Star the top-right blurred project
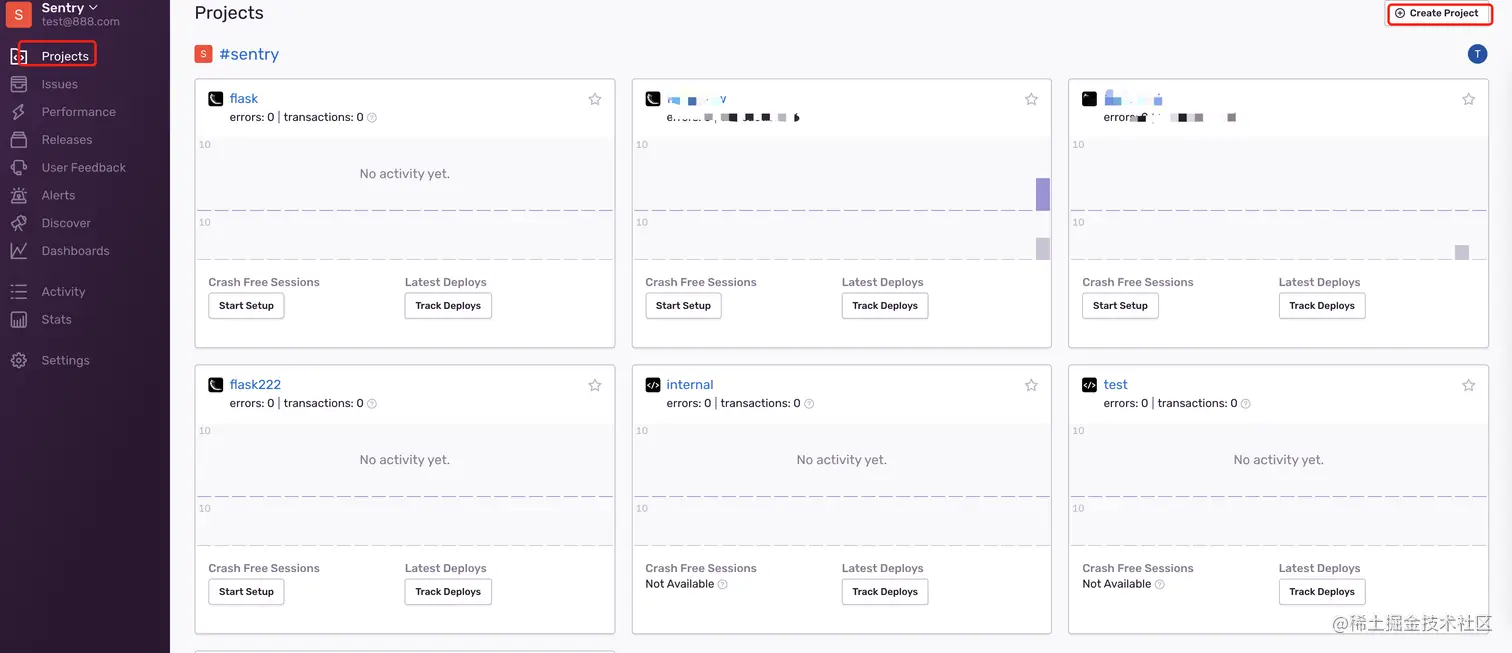The height and width of the screenshot is (653, 1512). pos(1468,99)
